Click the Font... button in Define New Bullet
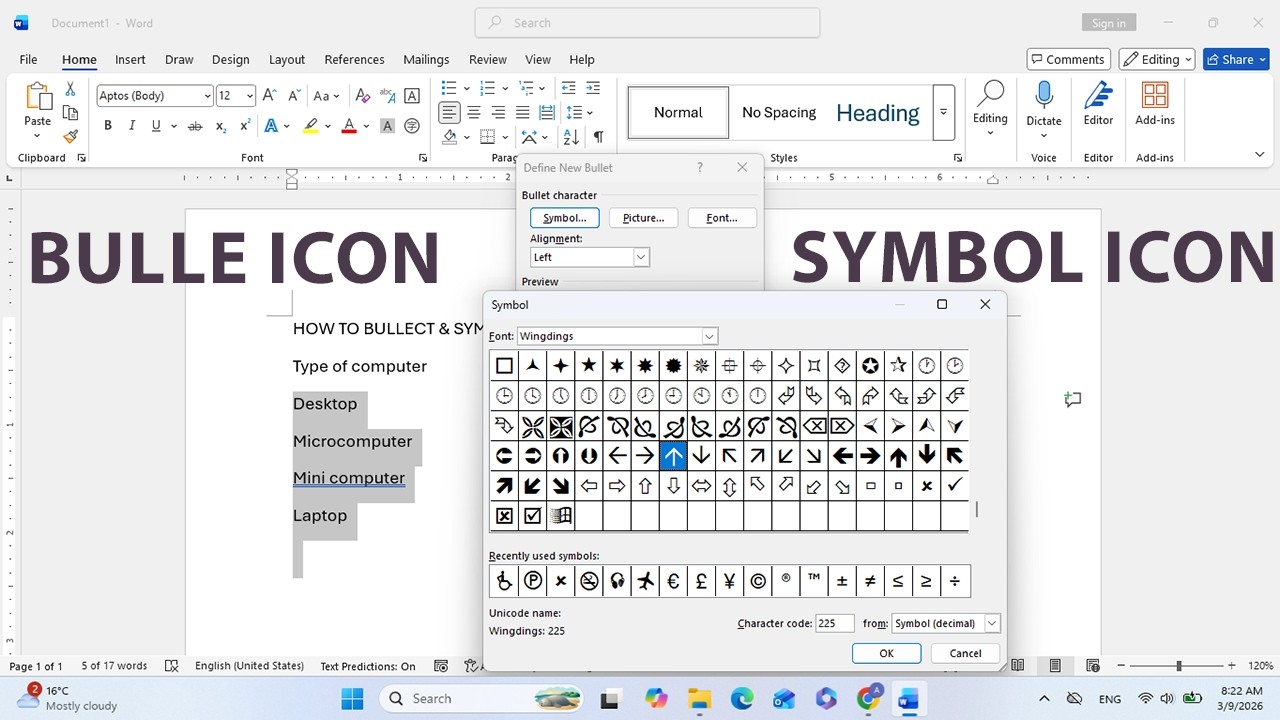 point(722,218)
